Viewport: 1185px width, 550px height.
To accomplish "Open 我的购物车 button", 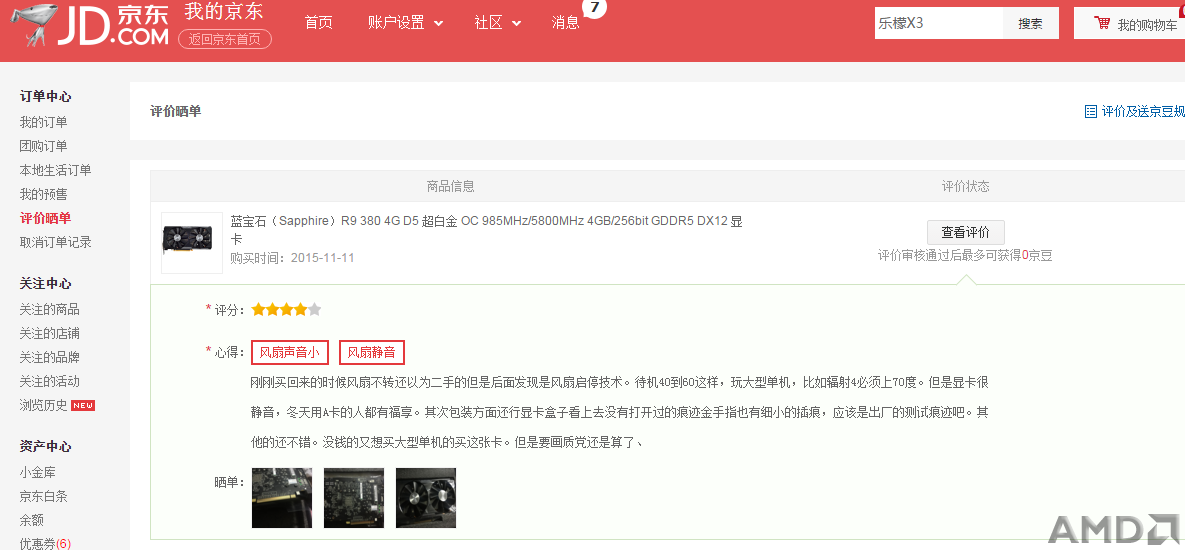I will coord(1129,23).
